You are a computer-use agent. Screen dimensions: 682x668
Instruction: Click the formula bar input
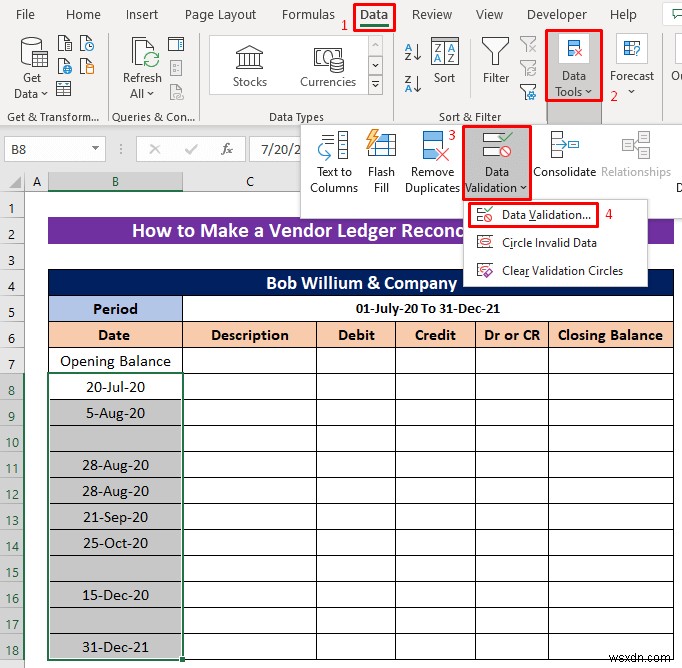(x=277, y=149)
